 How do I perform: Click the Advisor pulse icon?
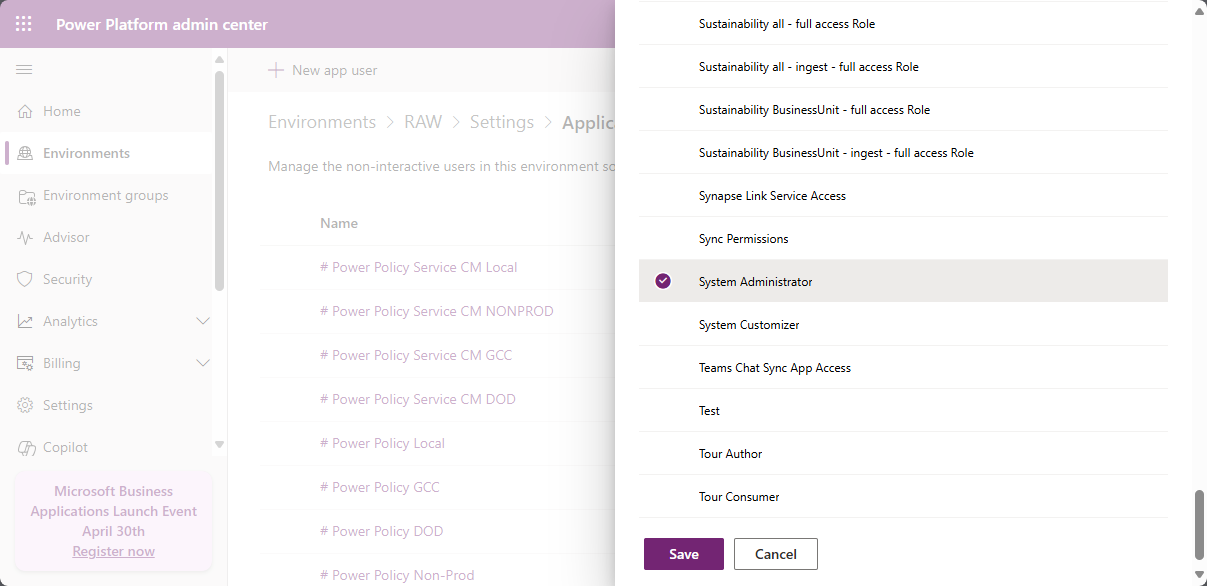pos(26,237)
